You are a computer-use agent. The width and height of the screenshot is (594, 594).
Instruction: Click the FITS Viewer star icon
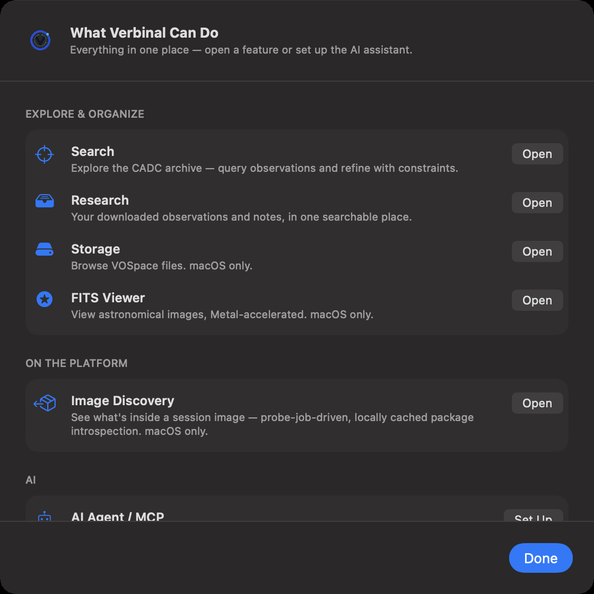(44, 299)
